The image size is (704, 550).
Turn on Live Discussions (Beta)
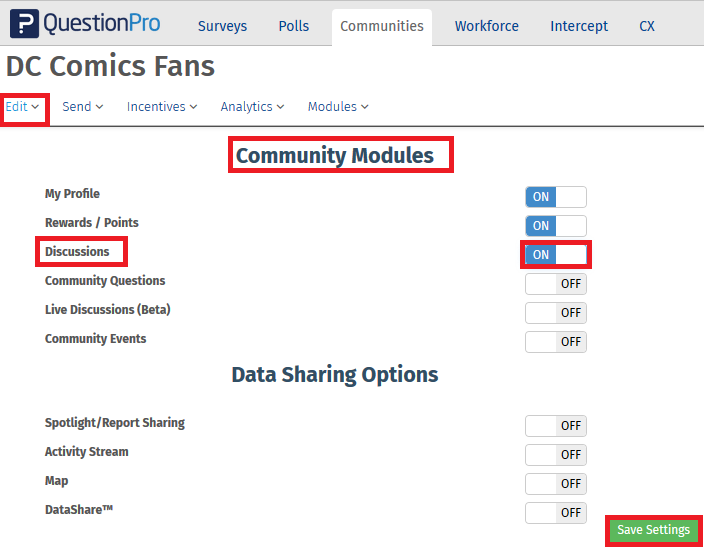(x=555, y=313)
